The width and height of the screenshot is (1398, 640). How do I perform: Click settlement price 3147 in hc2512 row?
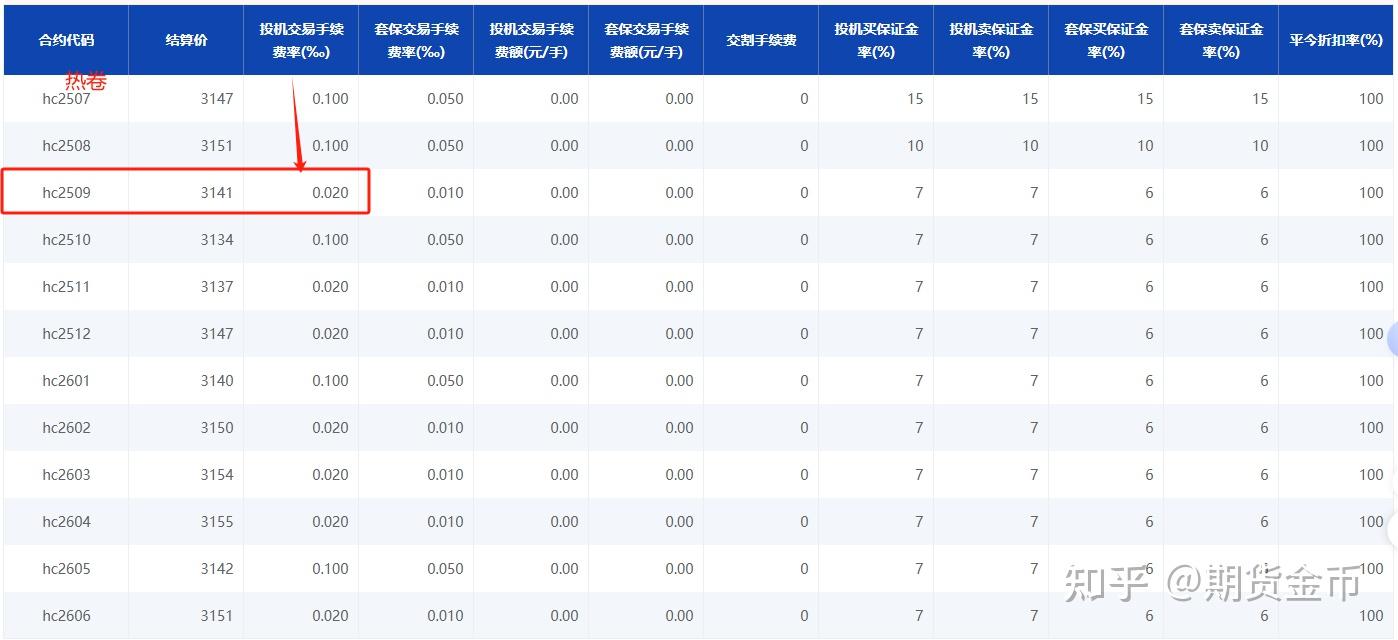[216, 334]
